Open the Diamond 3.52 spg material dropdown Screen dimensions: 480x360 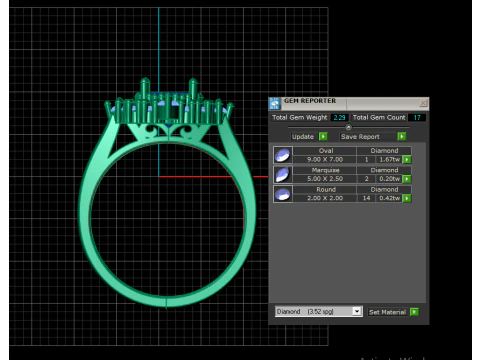(x=357, y=311)
